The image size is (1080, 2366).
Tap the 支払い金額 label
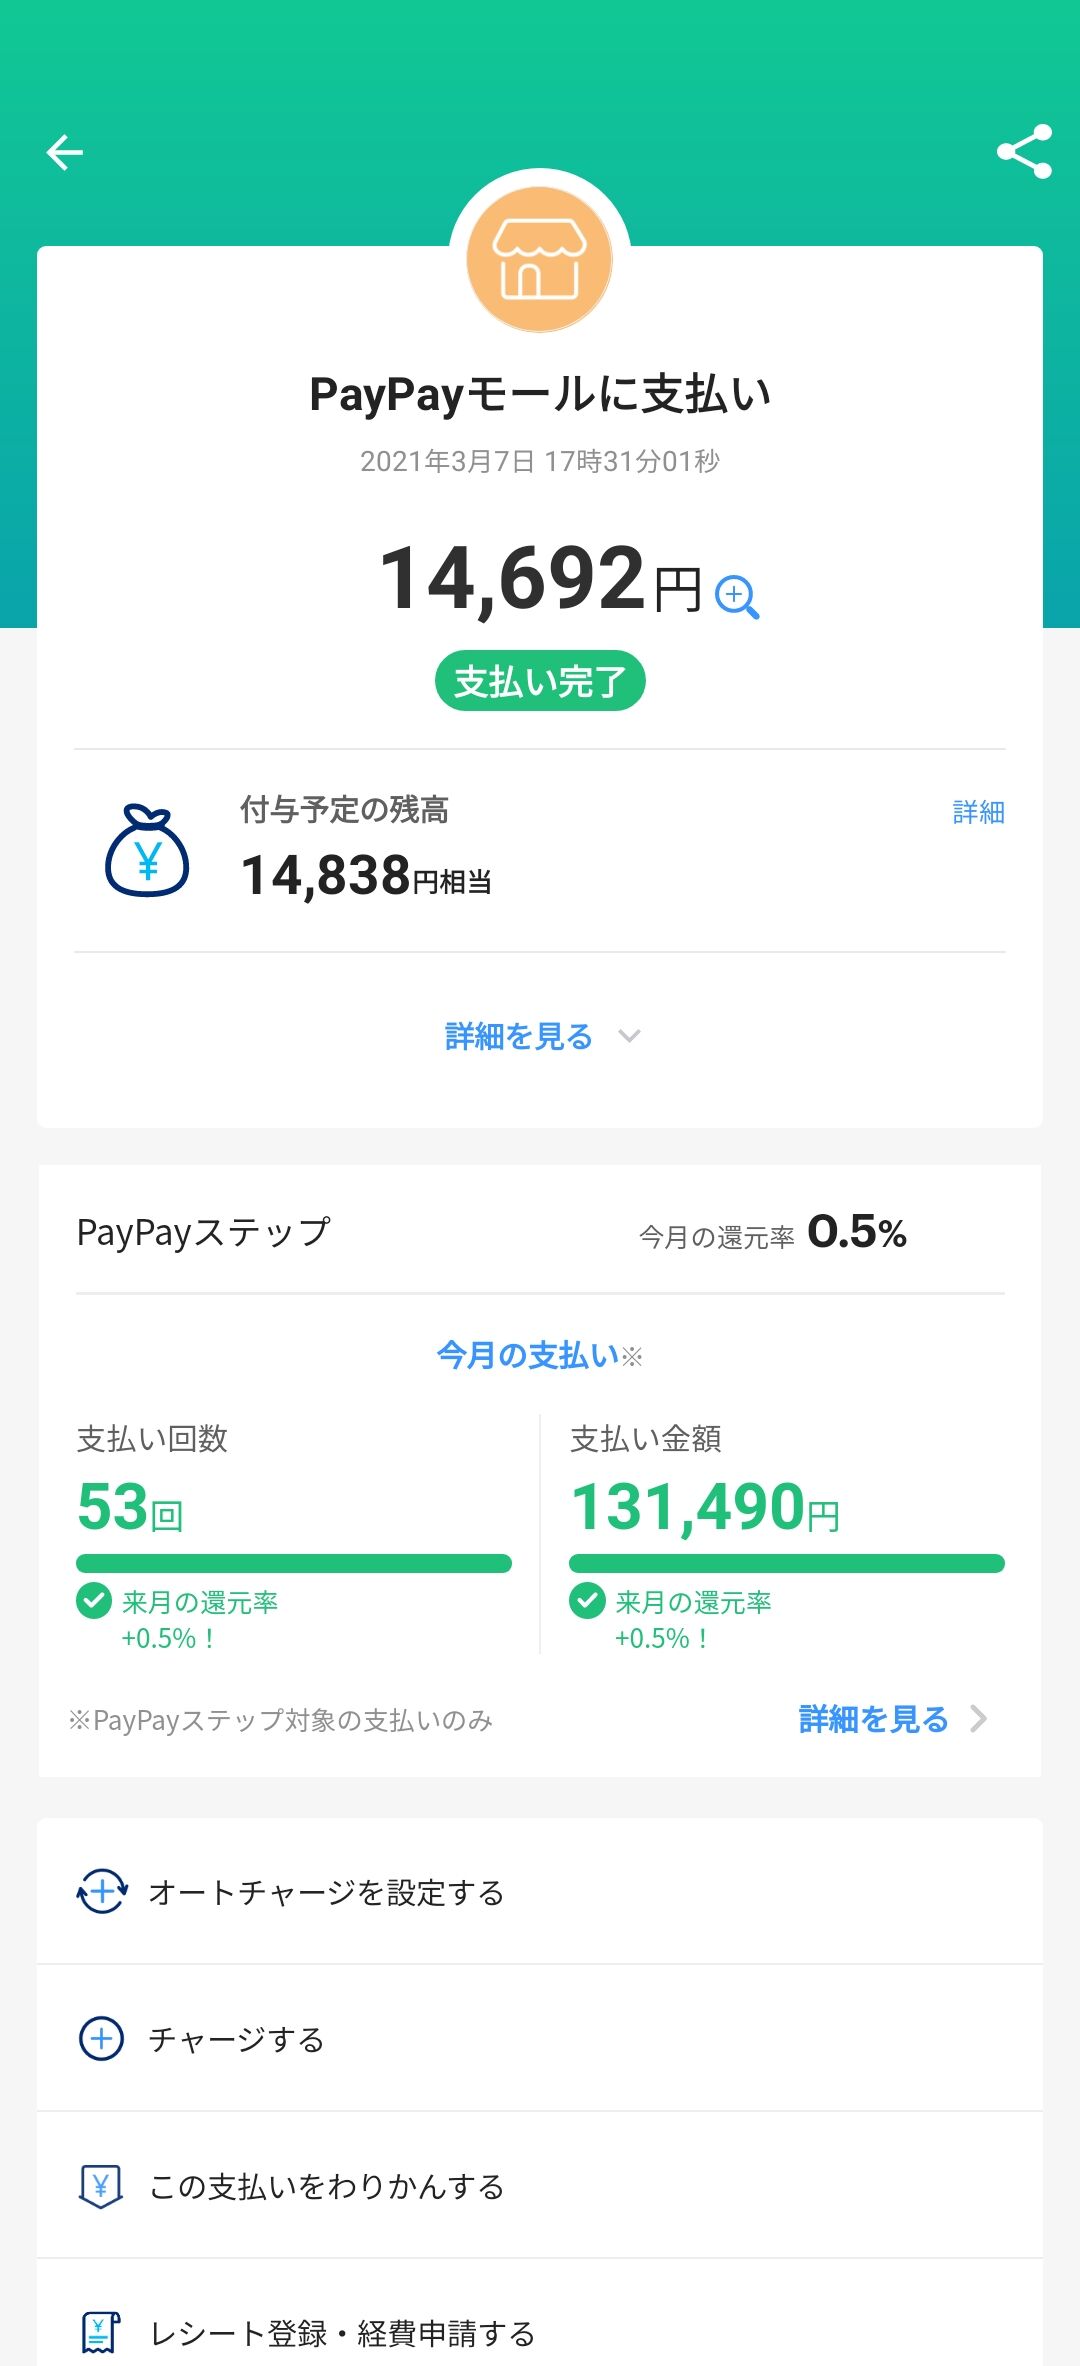pyautogui.click(x=646, y=1439)
